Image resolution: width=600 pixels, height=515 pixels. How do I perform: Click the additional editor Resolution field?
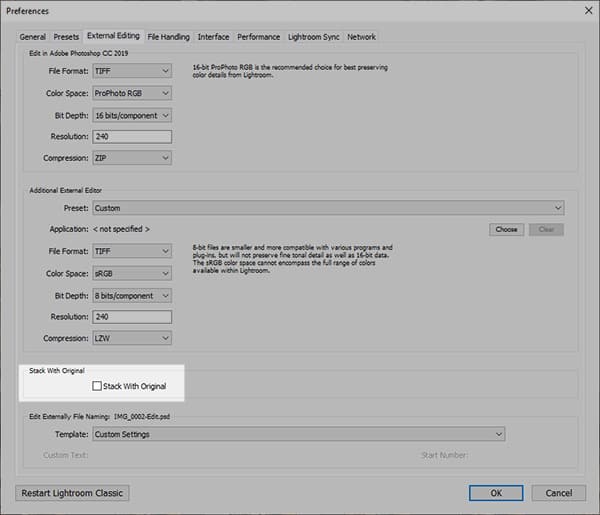132,317
